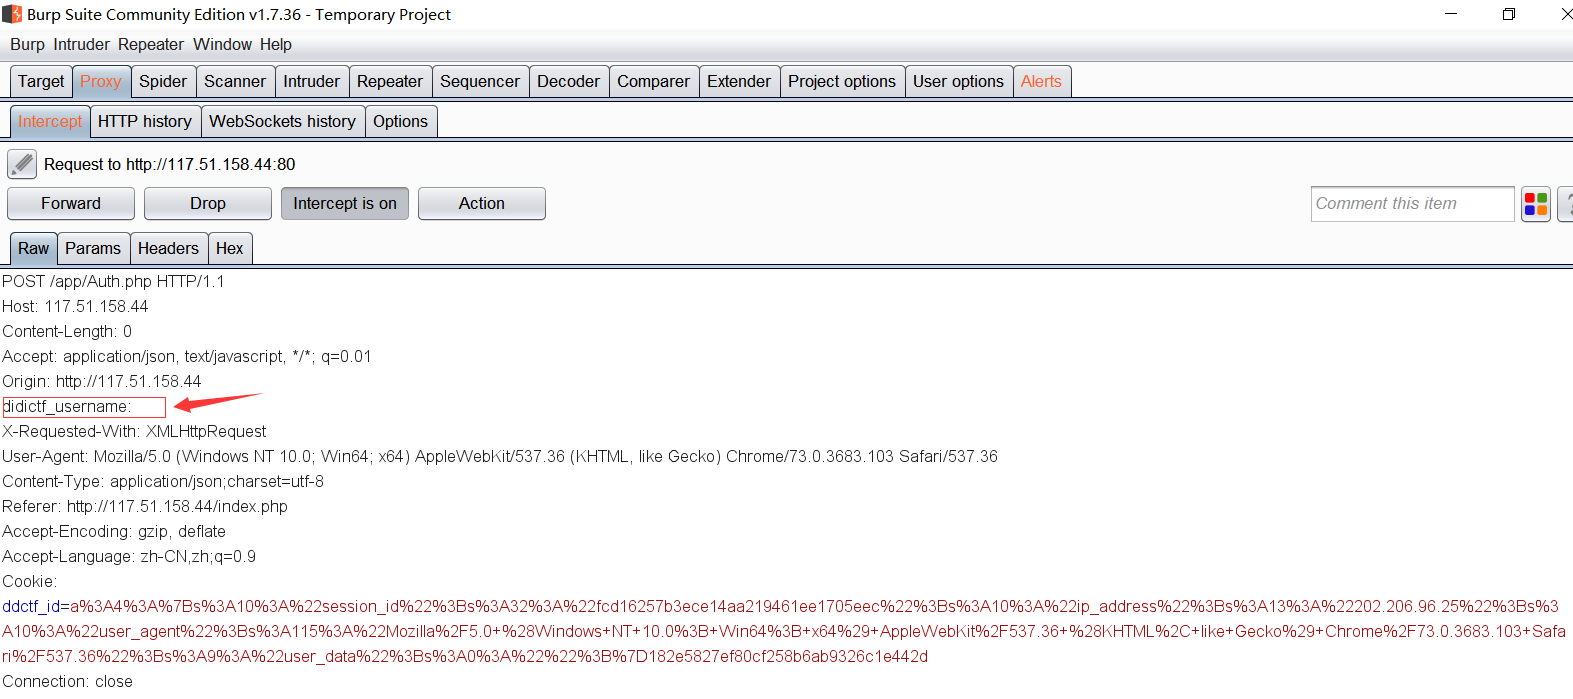The image size is (1573, 699).
Task: Open the Window menu
Action: (222, 45)
